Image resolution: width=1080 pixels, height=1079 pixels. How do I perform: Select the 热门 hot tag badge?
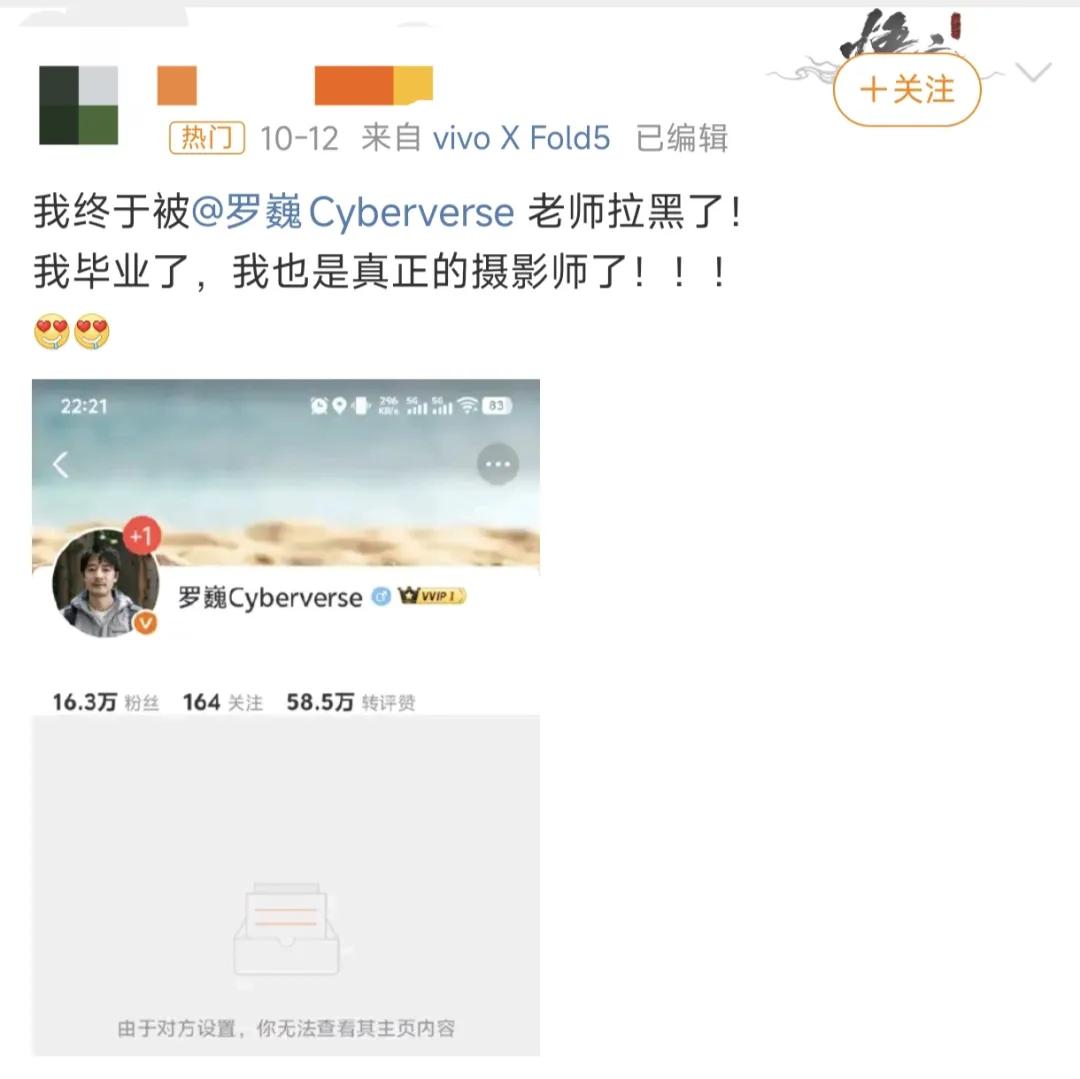tap(207, 138)
